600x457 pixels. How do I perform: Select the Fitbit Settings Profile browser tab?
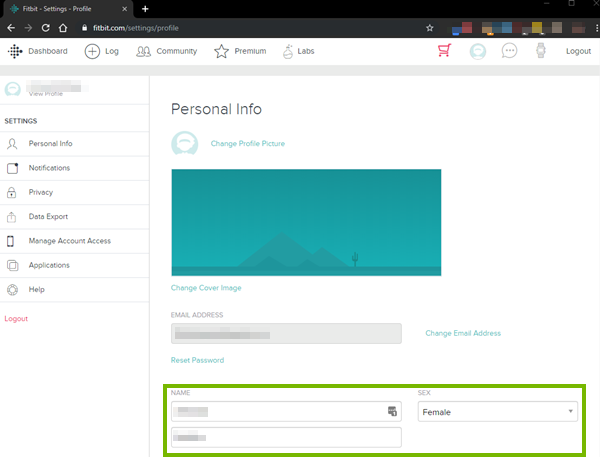68,9
